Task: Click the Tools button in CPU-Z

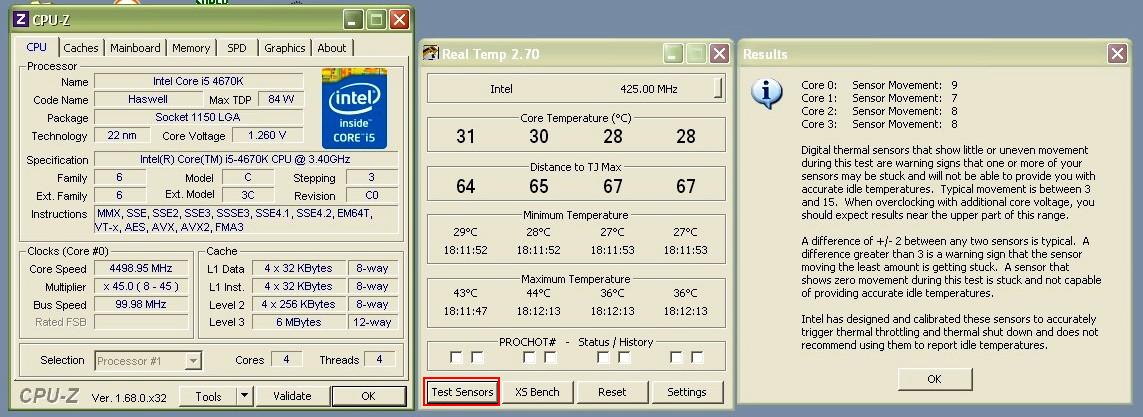Action: point(208,397)
